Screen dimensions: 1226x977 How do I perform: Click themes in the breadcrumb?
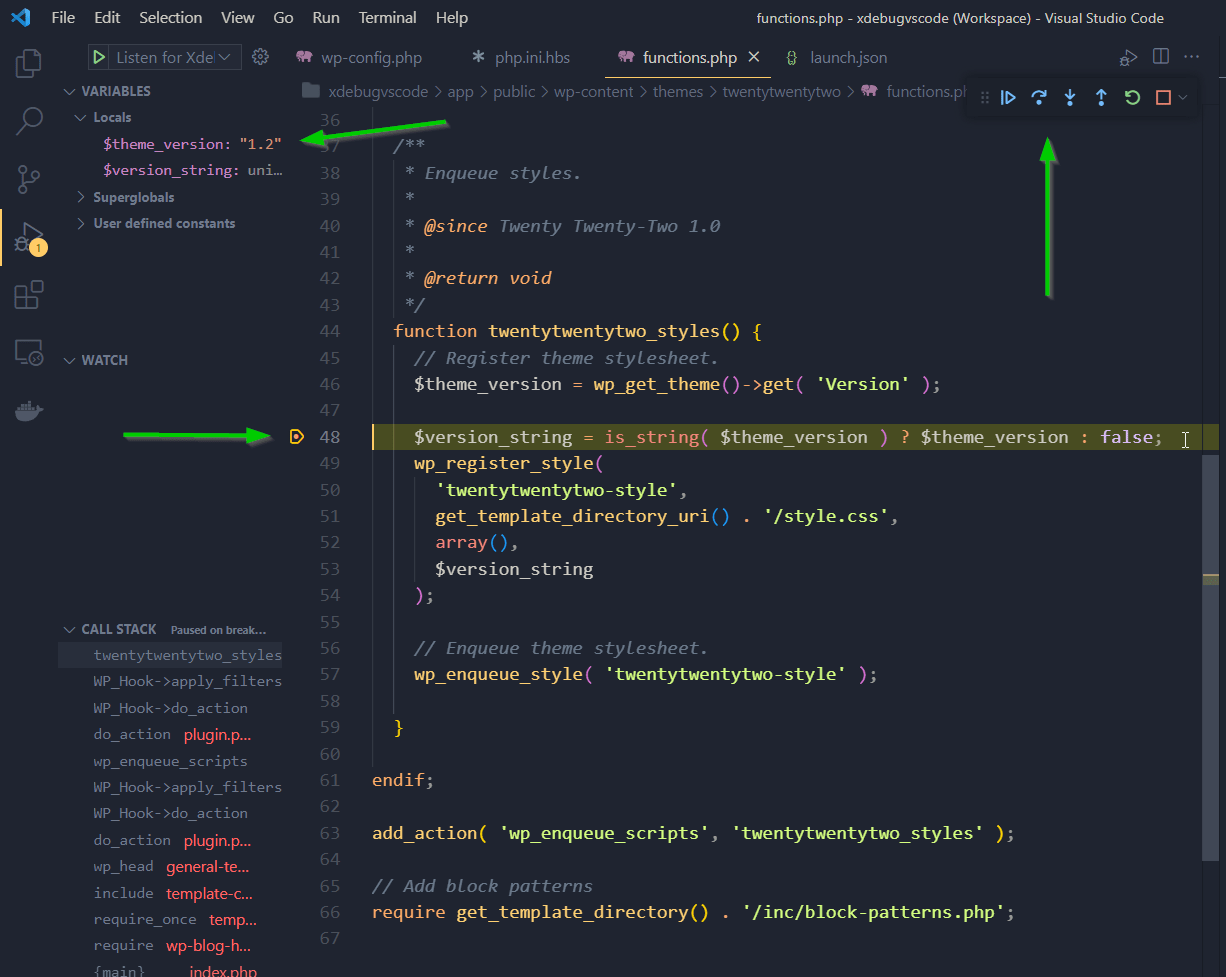(678, 91)
